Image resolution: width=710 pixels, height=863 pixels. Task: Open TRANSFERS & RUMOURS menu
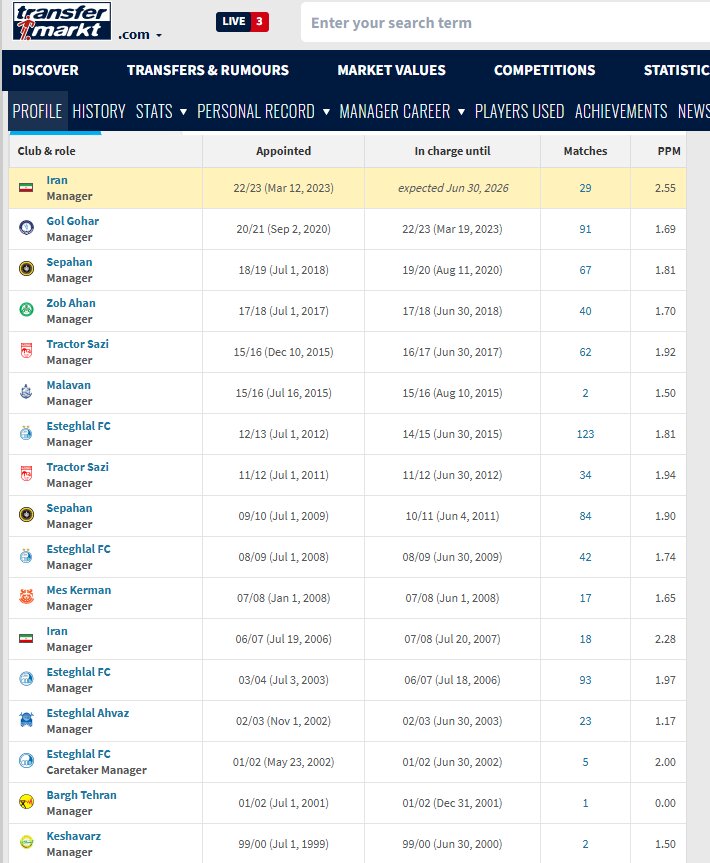click(208, 70)
